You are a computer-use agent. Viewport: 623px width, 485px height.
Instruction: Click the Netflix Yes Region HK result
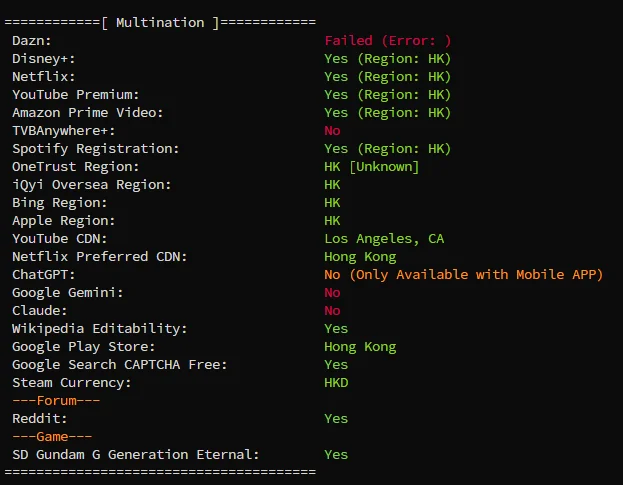[388, 77]
